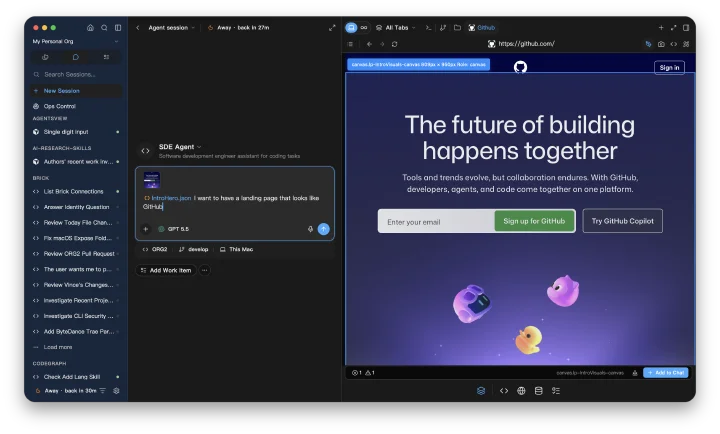Switch to the Github browser tab
This screenshot has height=434, width=720.
point(482,28)
